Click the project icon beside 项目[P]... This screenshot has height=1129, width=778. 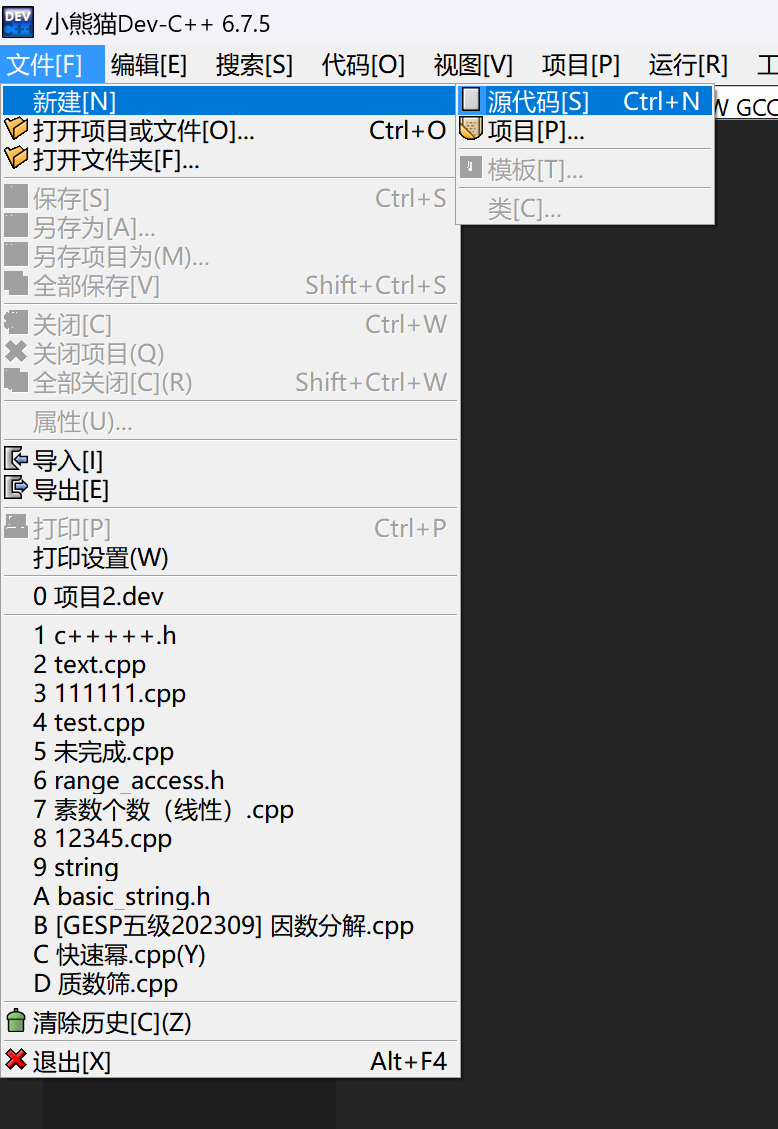471,130
